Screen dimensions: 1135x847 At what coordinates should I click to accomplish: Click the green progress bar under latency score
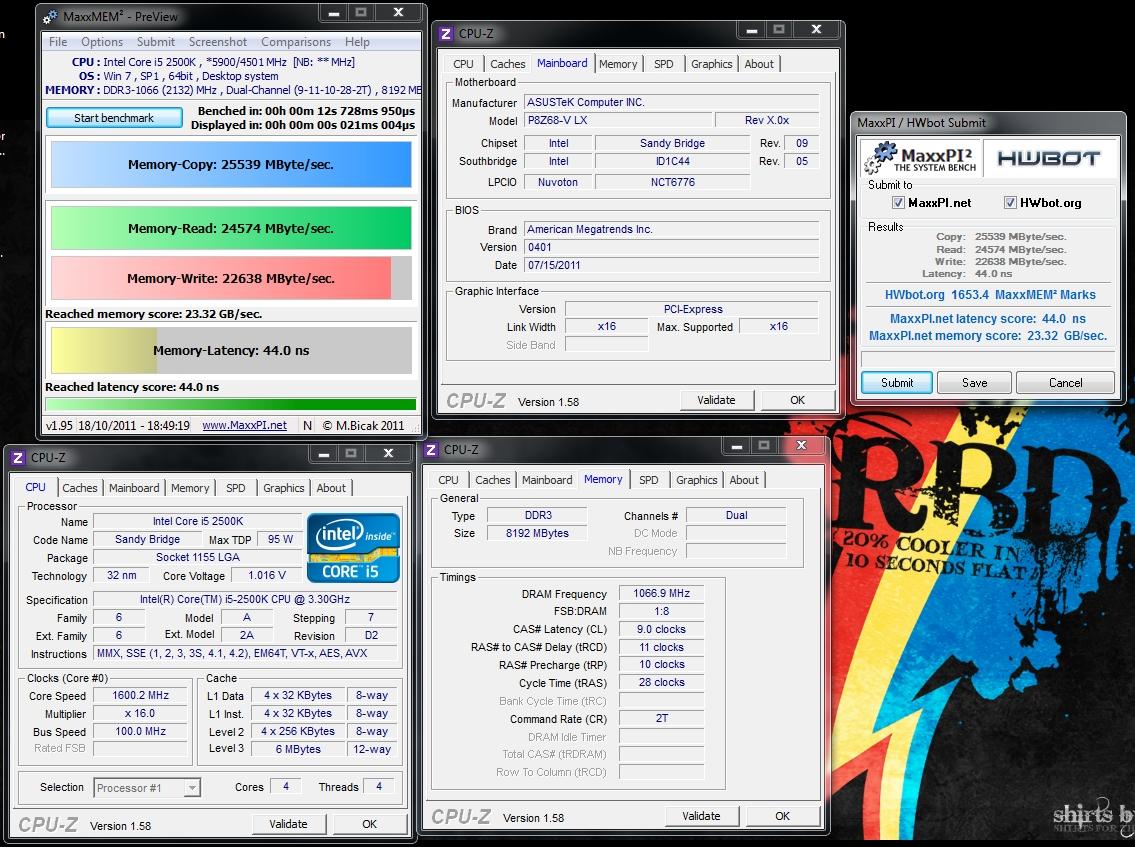coord(231,404)
